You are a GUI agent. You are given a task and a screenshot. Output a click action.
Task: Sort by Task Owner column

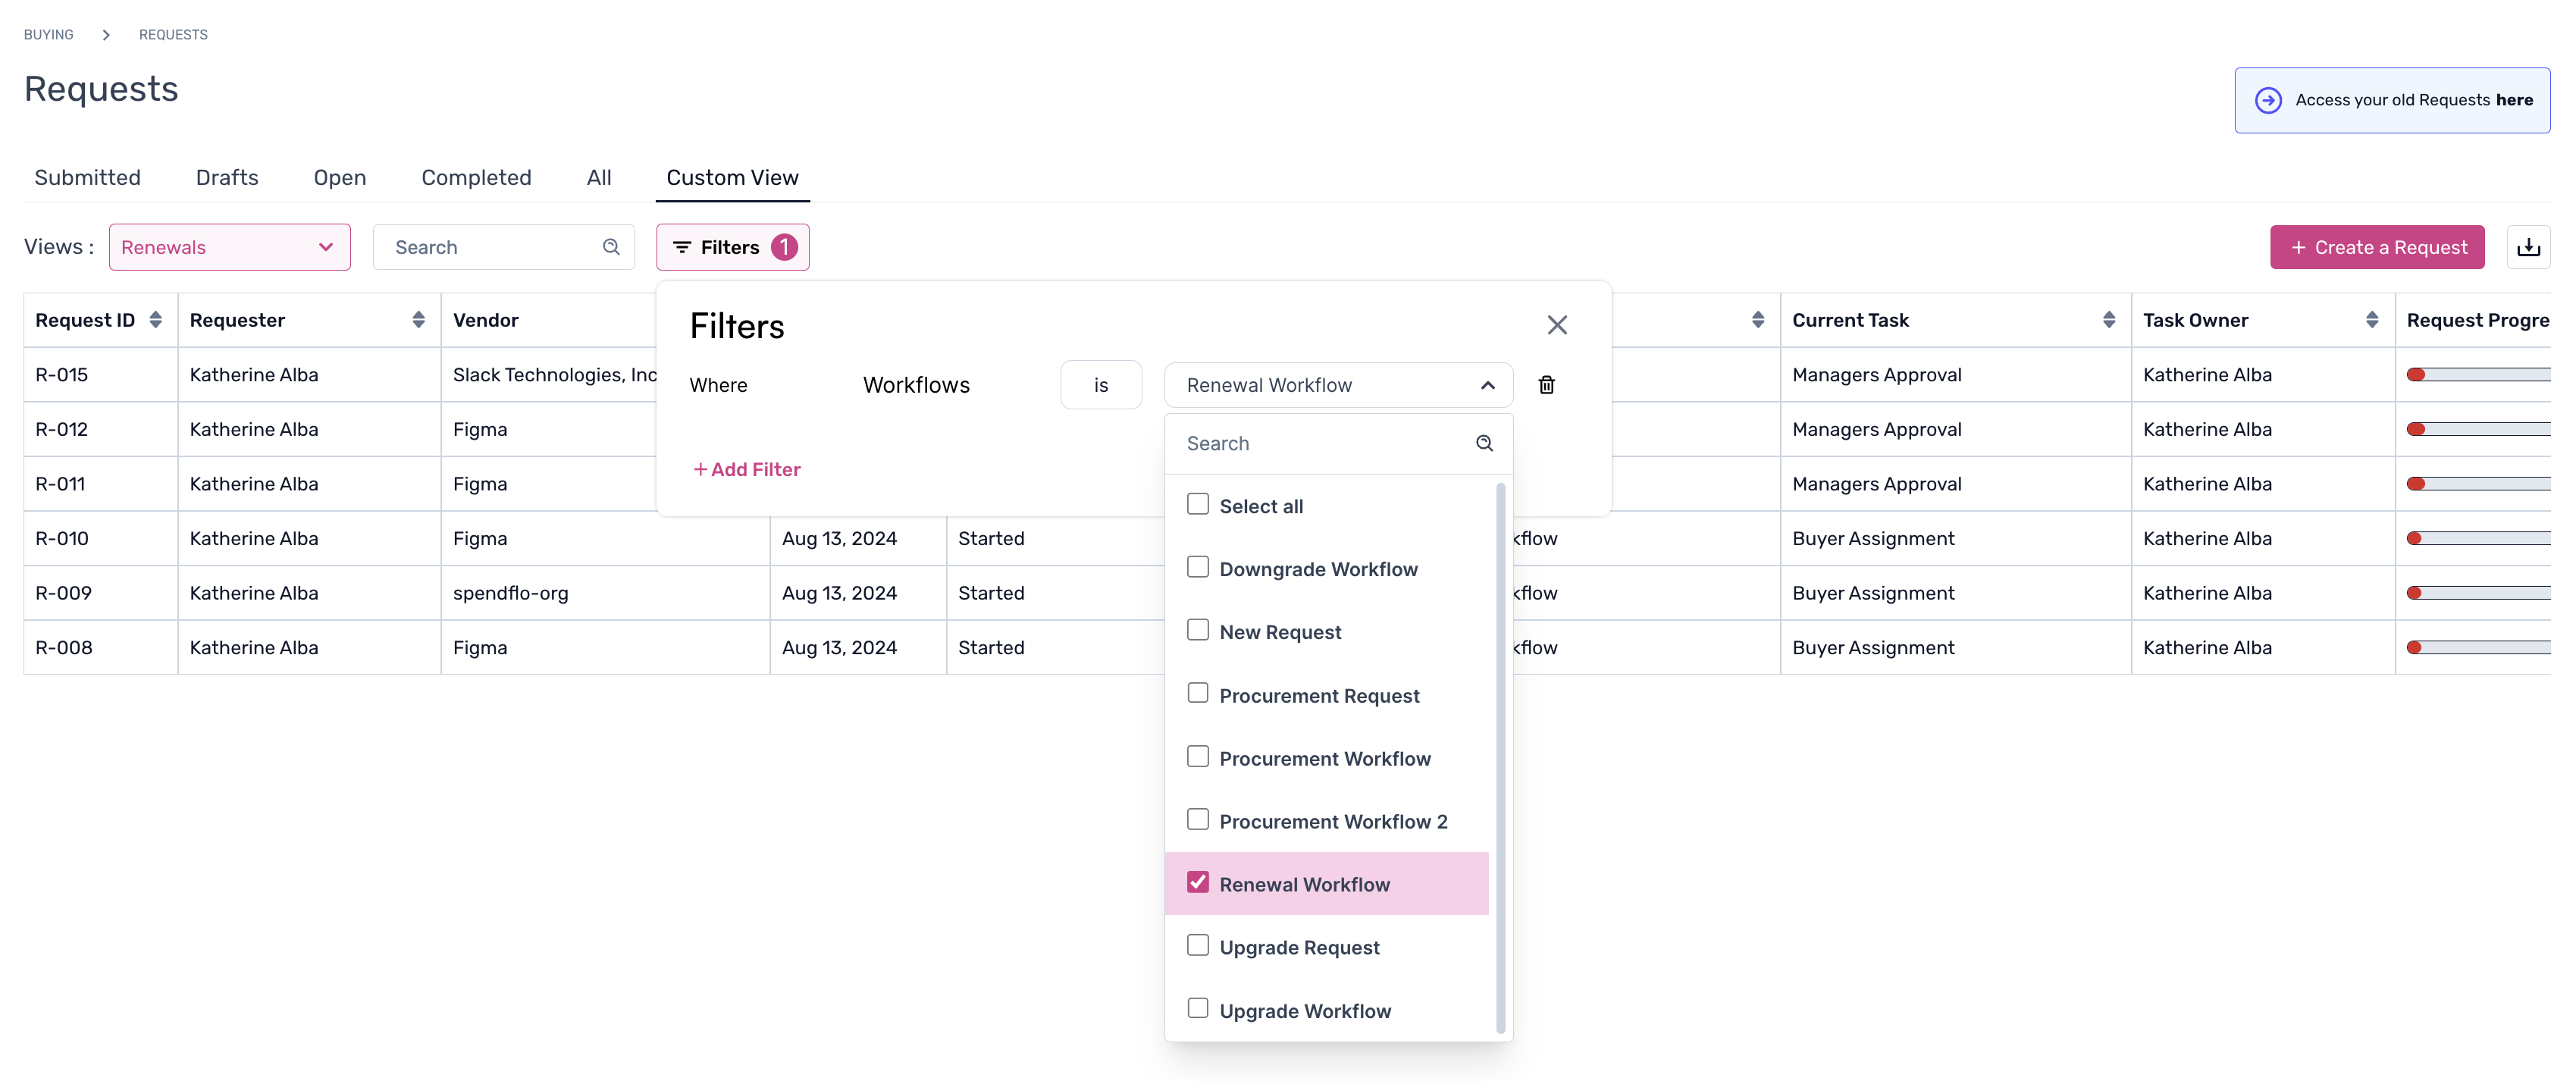(2371, 320)
